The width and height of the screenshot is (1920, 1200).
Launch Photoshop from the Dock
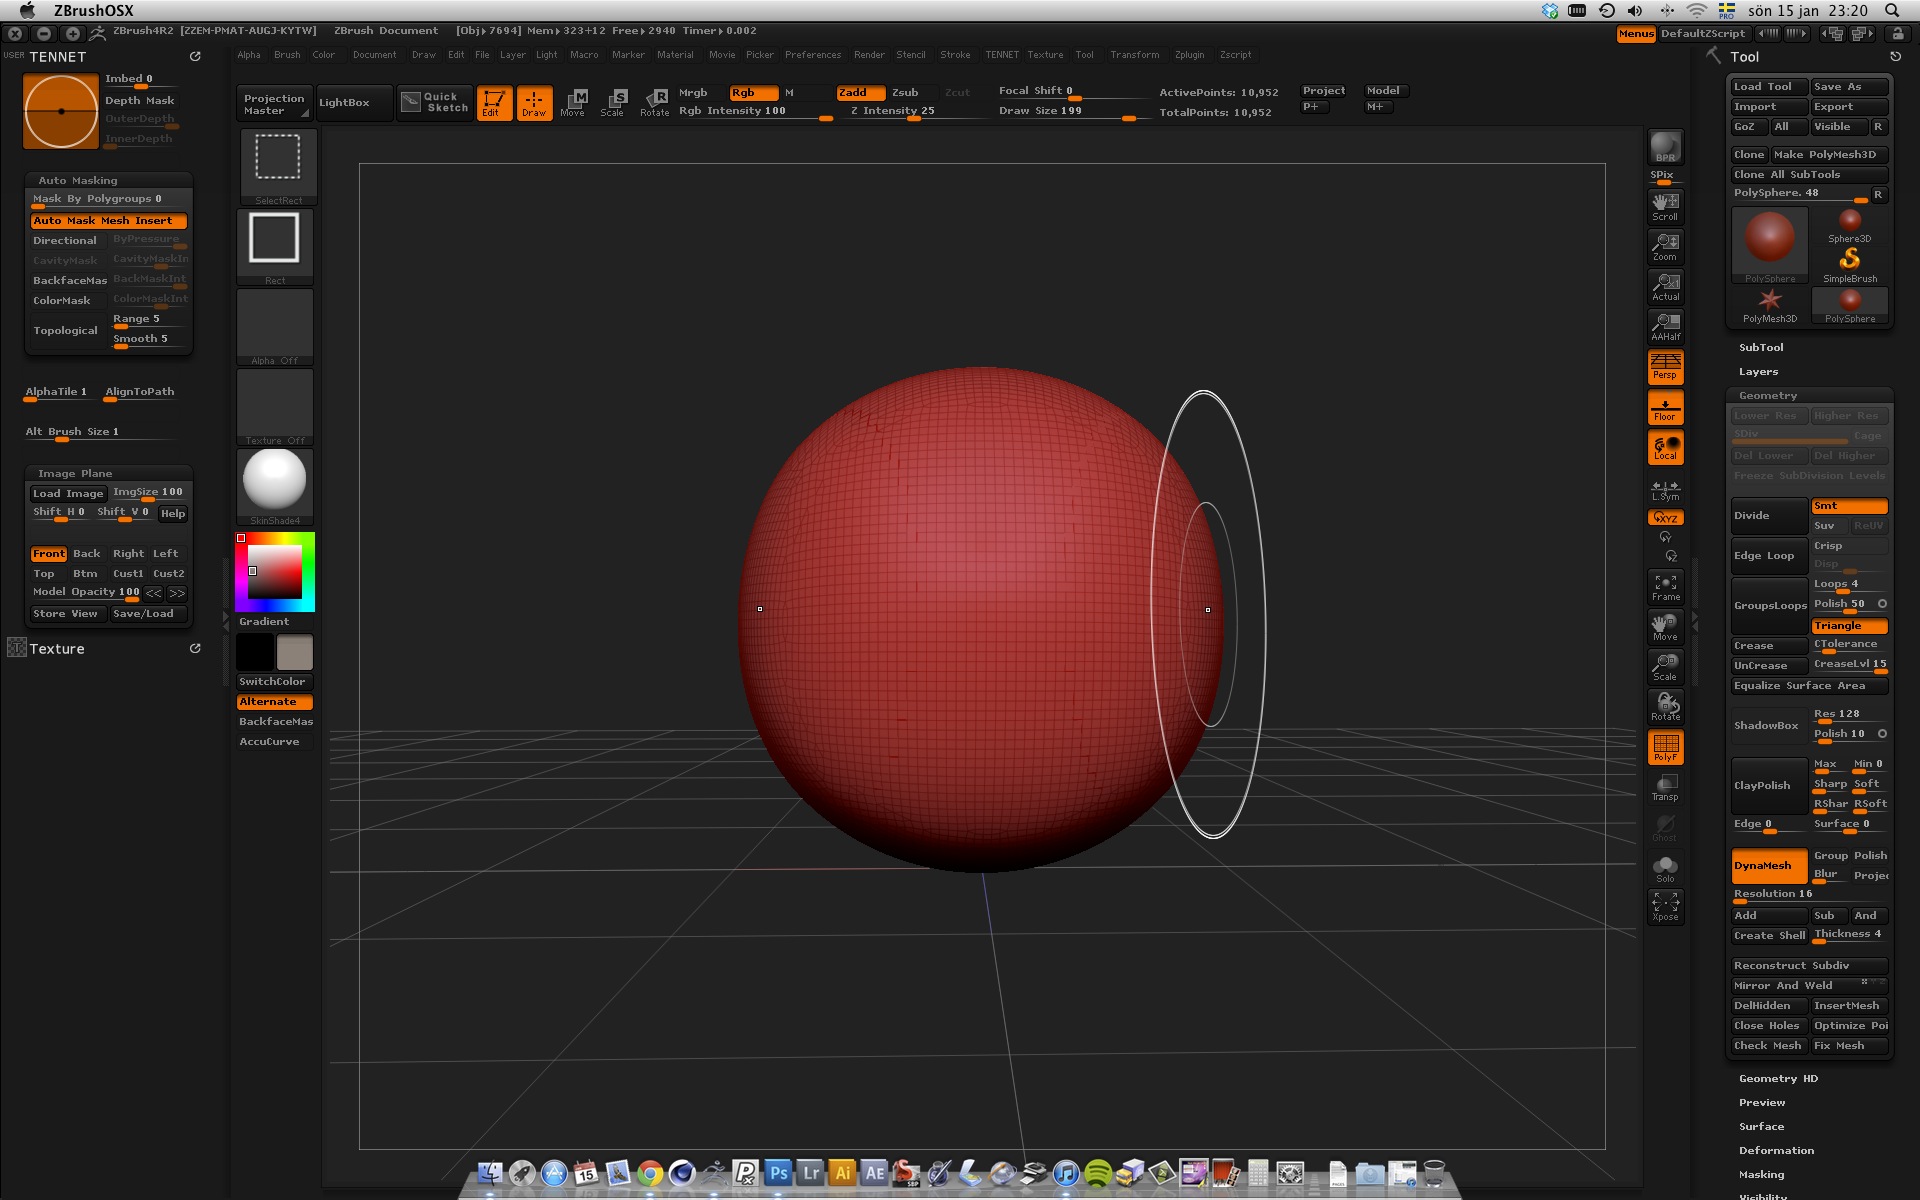click(778, 1172)
